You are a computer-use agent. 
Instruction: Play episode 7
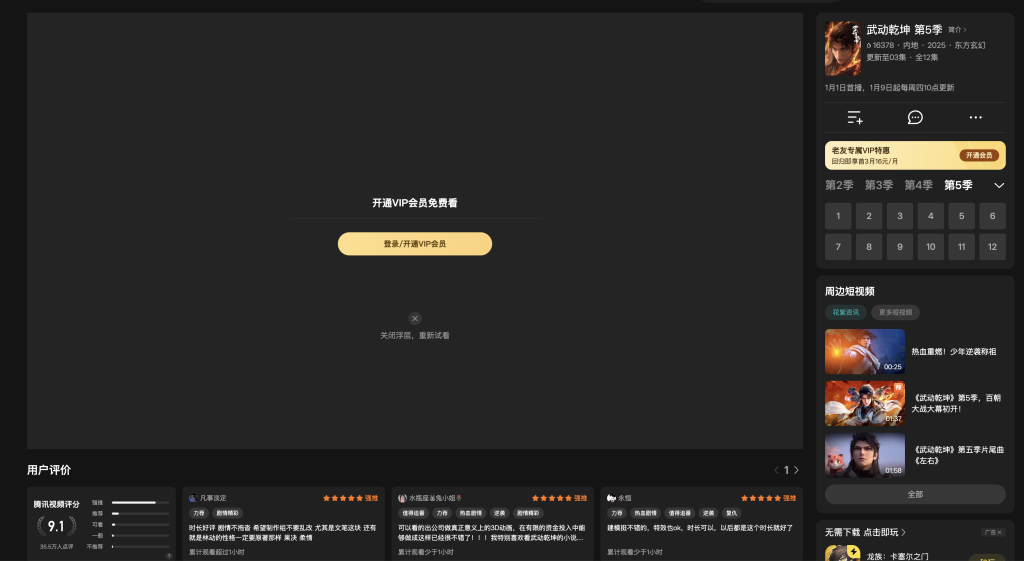click(x=838, y=247)
